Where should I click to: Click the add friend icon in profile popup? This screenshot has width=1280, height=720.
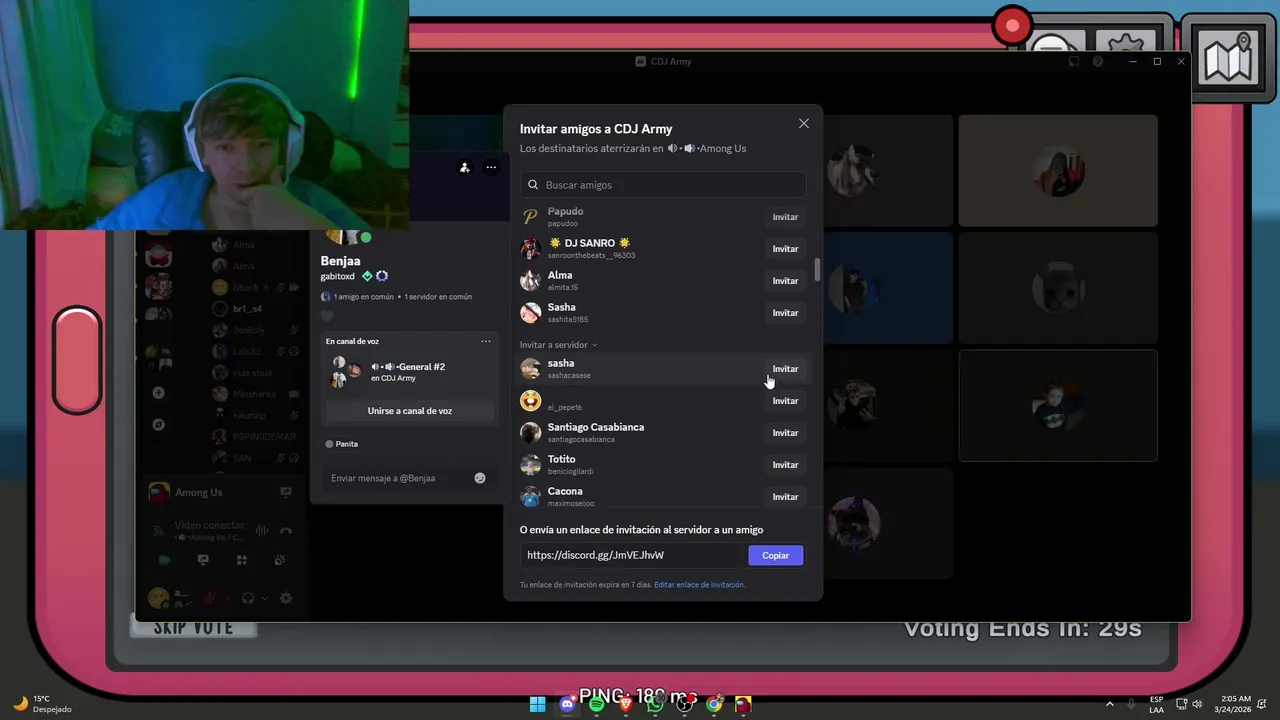point(464,168)
